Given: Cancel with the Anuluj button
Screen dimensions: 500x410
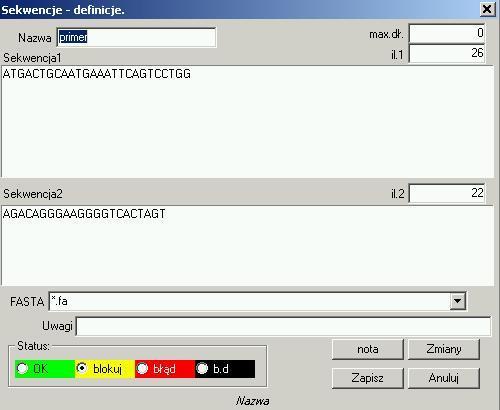Looking at the screenshot, I should (444, 378).
